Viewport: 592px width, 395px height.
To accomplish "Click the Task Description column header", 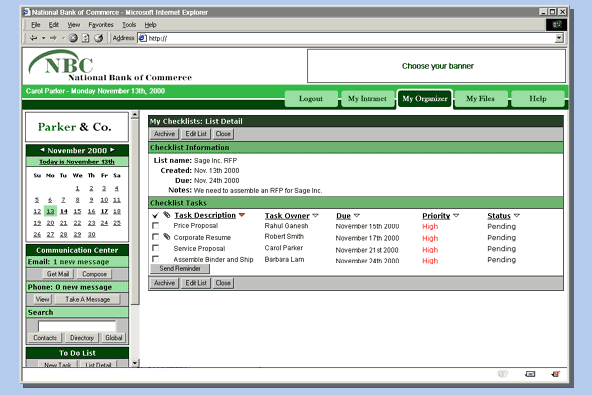I will (205, 215).
